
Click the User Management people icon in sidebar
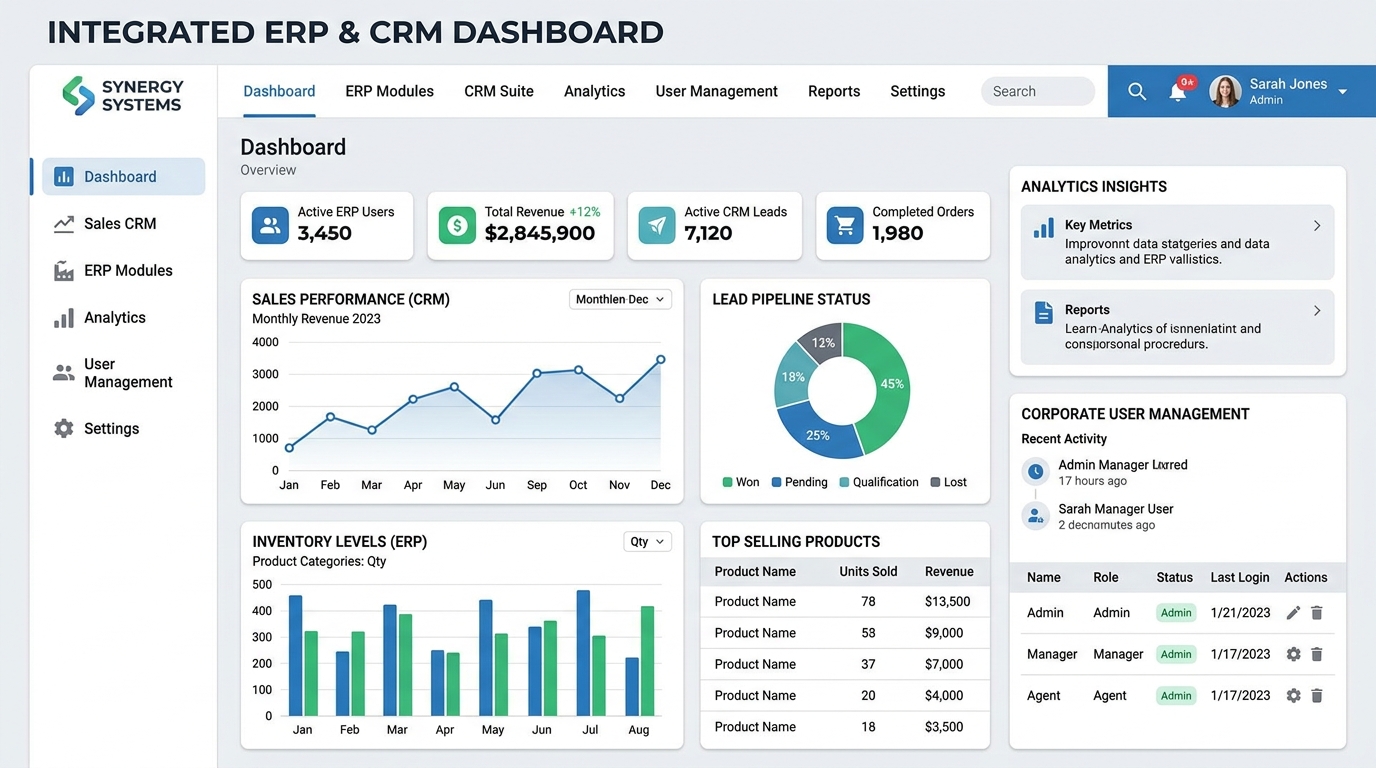coord(64,373)
